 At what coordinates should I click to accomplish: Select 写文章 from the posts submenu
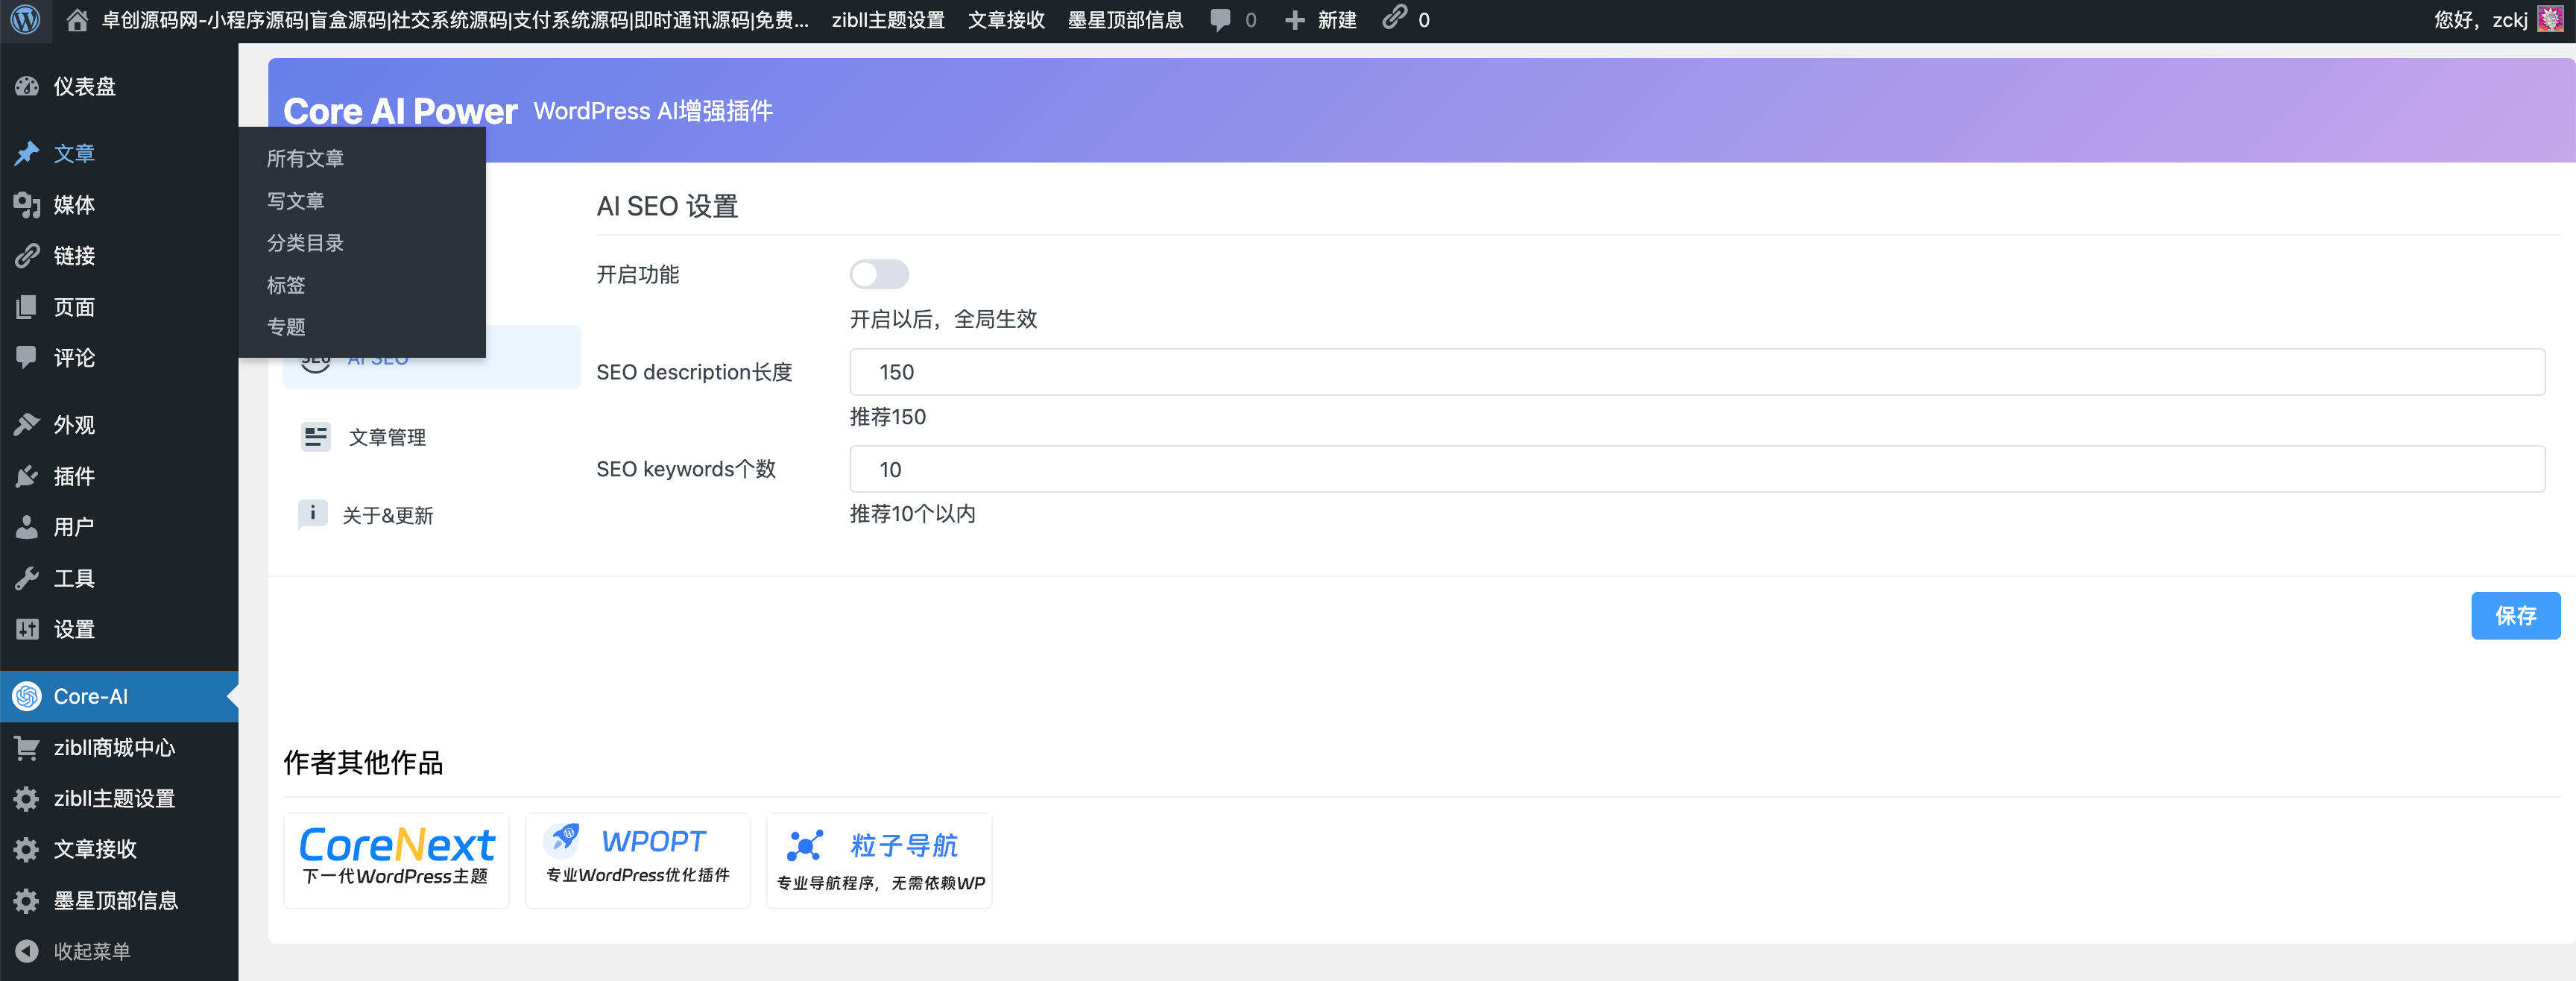pos(295,200)
